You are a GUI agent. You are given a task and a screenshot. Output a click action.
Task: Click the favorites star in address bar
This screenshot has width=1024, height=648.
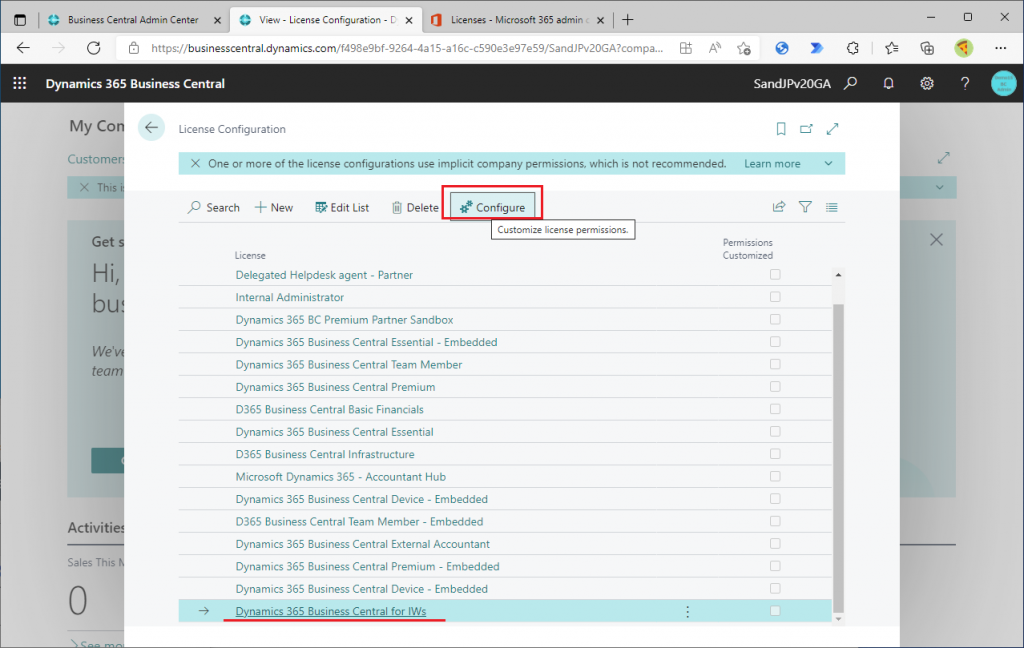coord(744,48)
